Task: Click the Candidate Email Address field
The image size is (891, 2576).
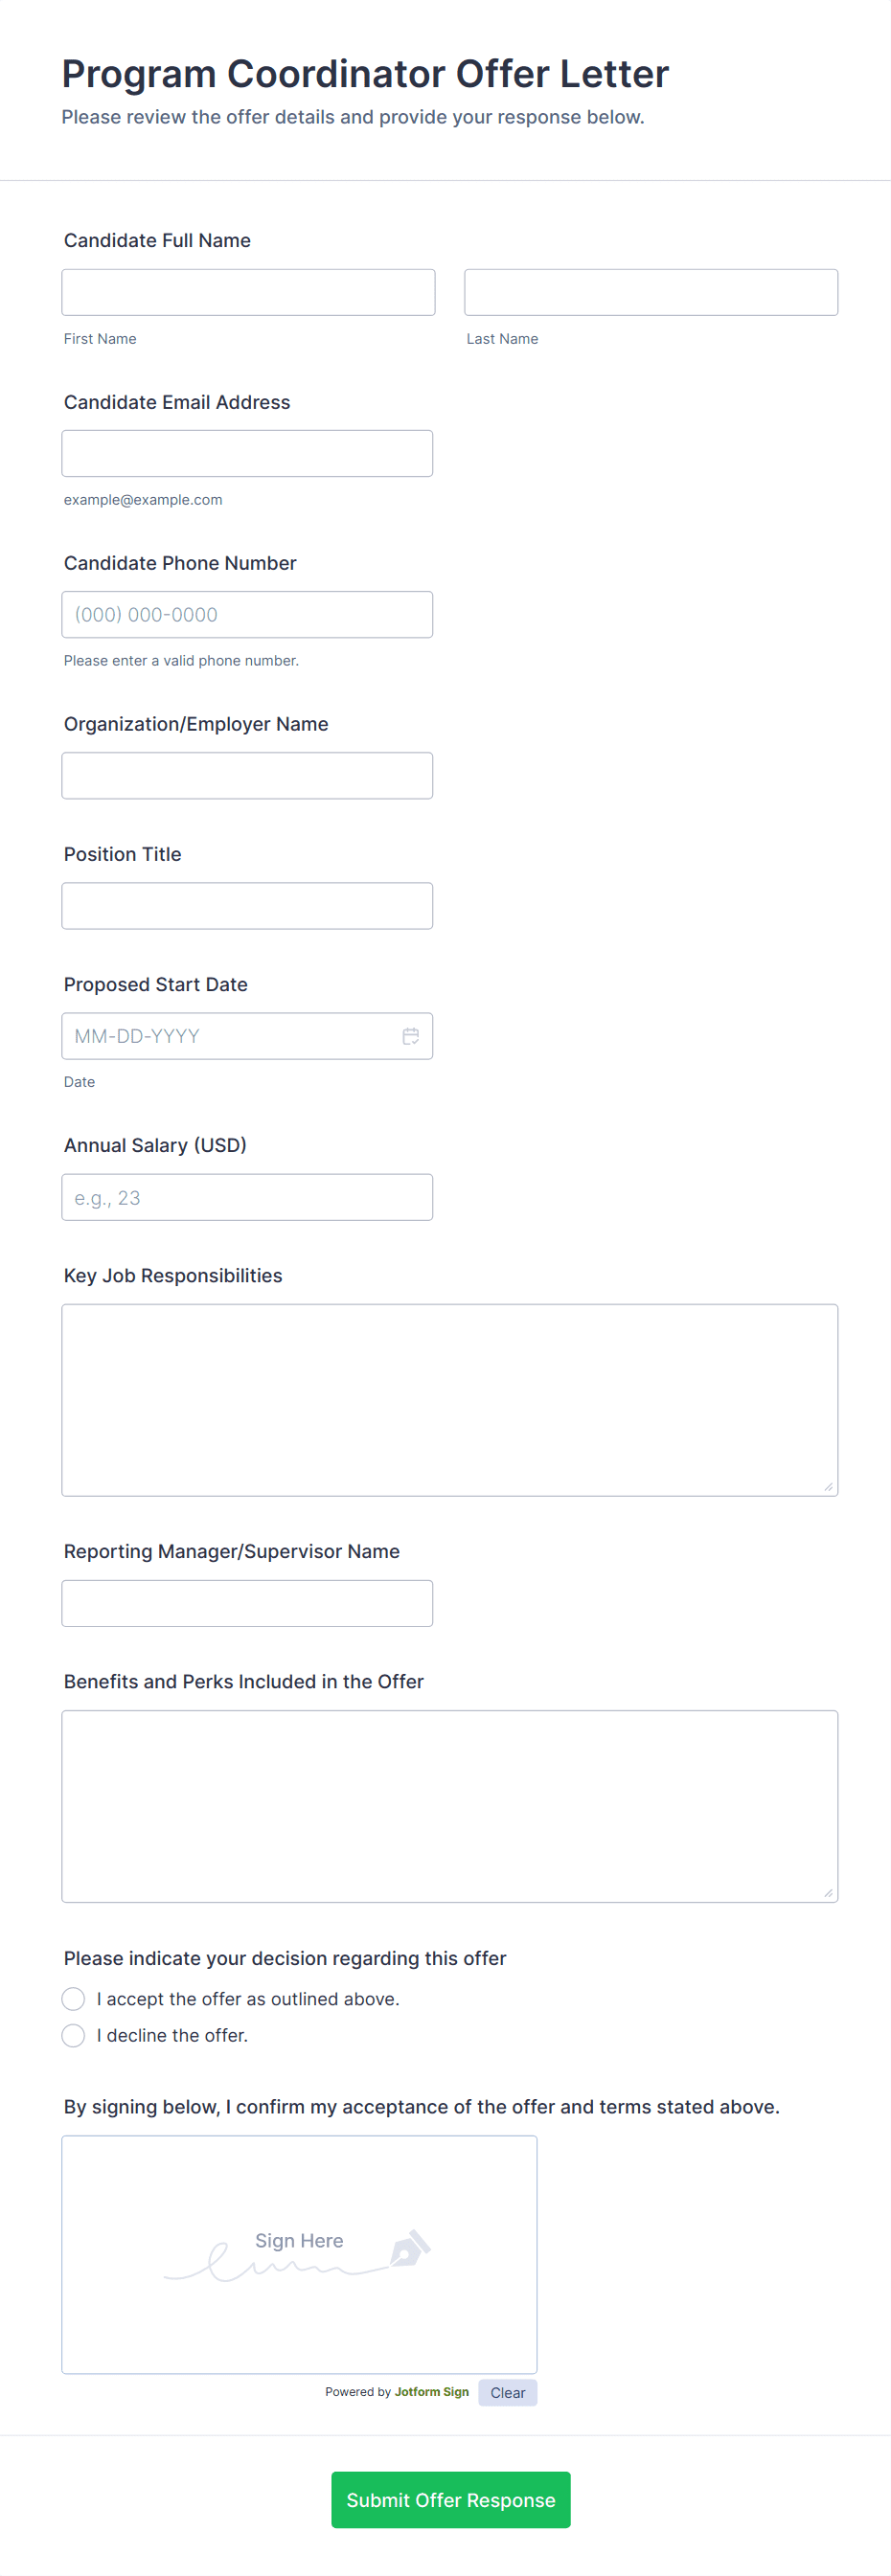Action: pos(247,454)
